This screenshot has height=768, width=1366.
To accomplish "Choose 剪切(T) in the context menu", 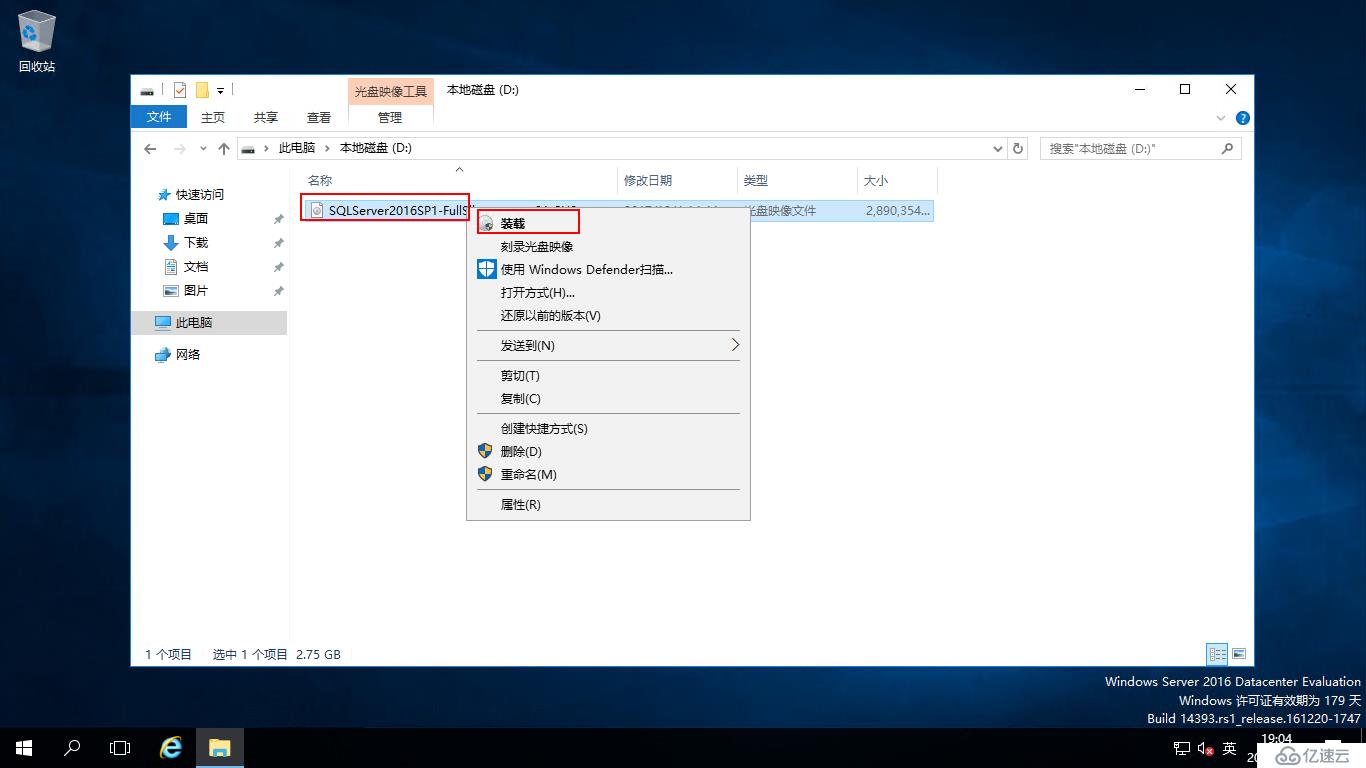I will coord(608,376).
